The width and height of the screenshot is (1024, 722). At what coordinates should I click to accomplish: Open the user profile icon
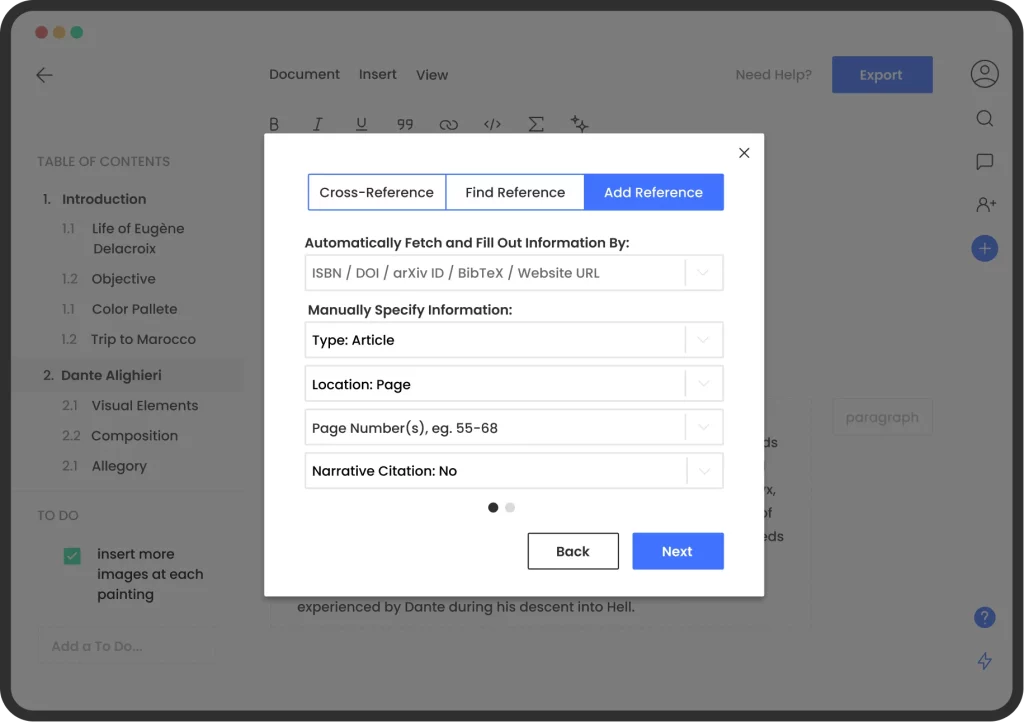pyautogui.click(x=984, y=74)
